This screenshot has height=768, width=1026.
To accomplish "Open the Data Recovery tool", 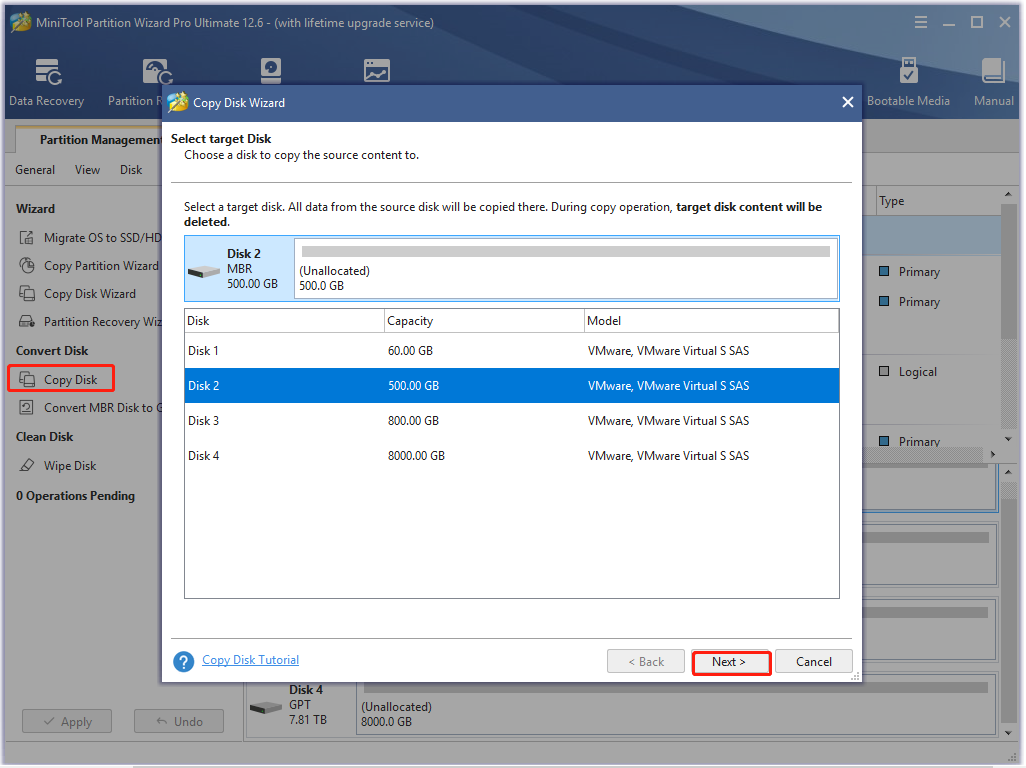I will click(x=46, y=80).
